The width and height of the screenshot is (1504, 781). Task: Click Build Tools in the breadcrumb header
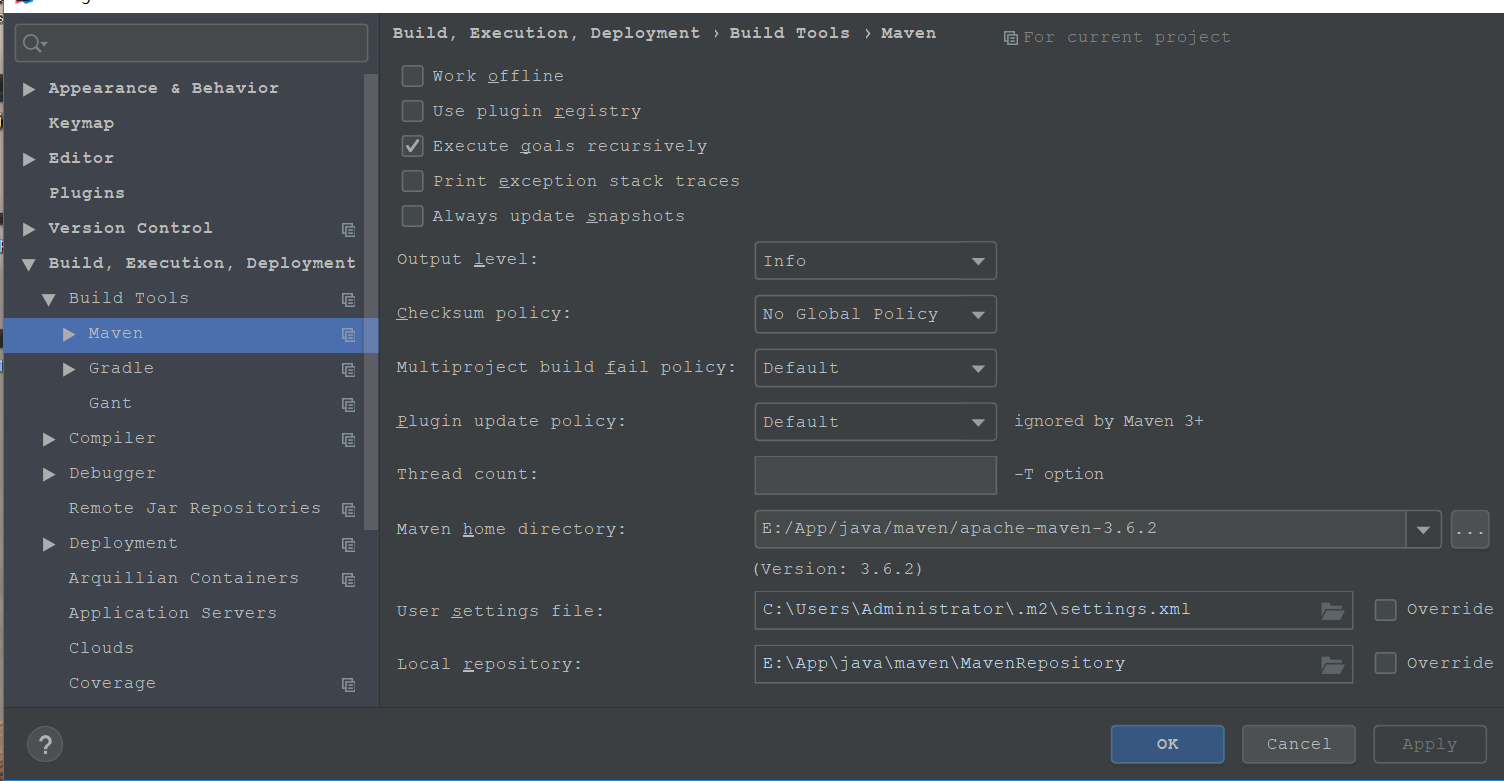pos(789,33)
